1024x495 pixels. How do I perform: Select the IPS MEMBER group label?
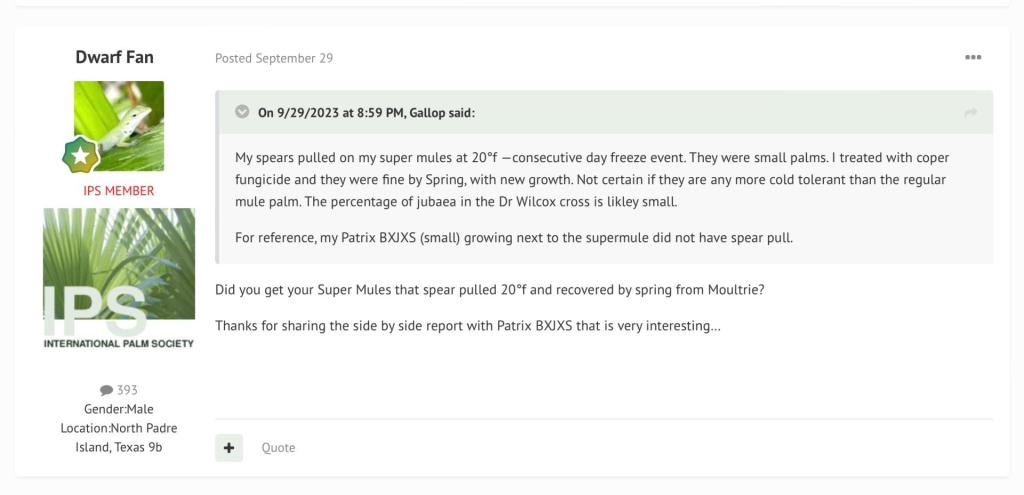[118, 191]
